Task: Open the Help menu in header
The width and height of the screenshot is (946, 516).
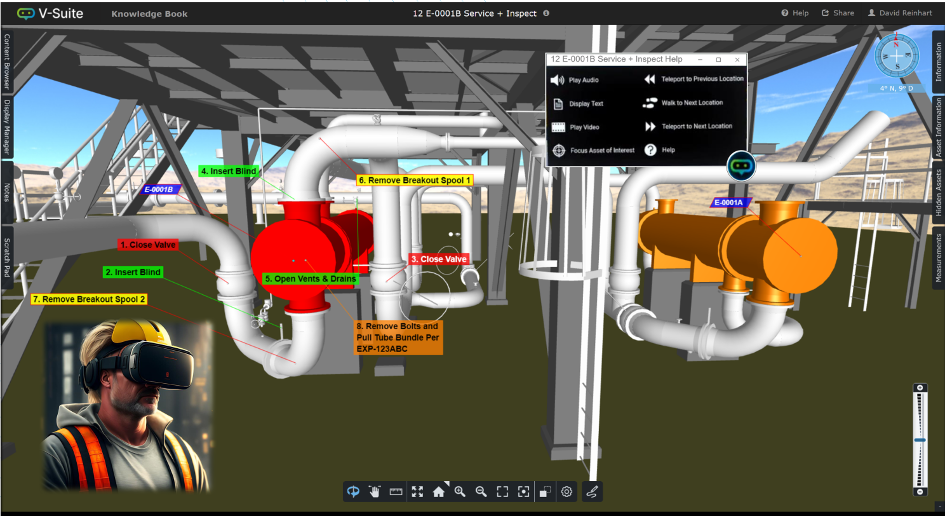Action: click(795, 13)
